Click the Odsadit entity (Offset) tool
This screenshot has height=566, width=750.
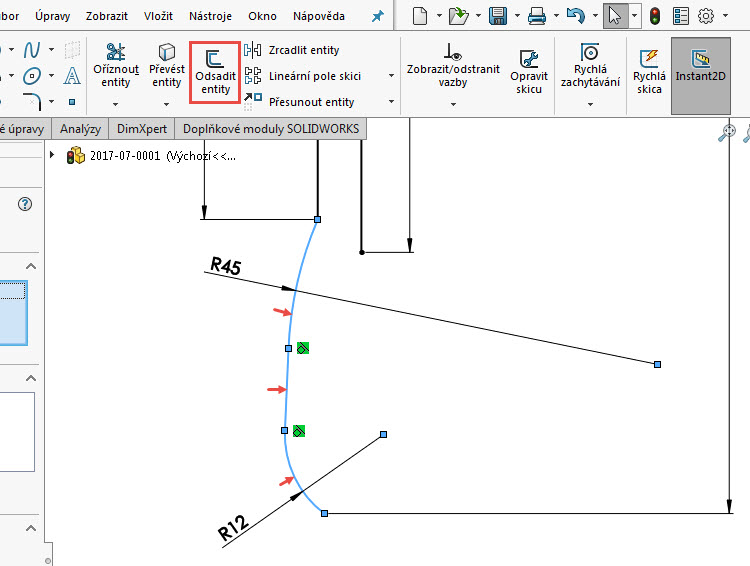[x=214, y=74]
